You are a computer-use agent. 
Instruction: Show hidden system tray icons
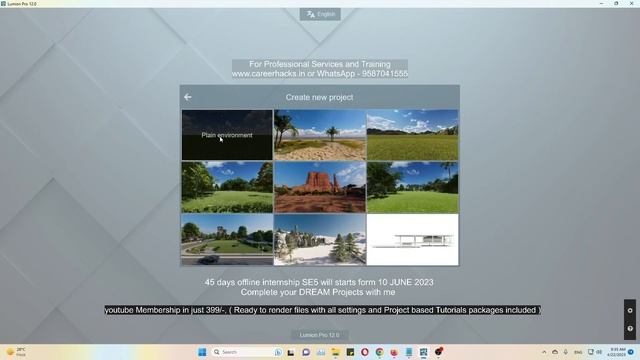point(544,352)
